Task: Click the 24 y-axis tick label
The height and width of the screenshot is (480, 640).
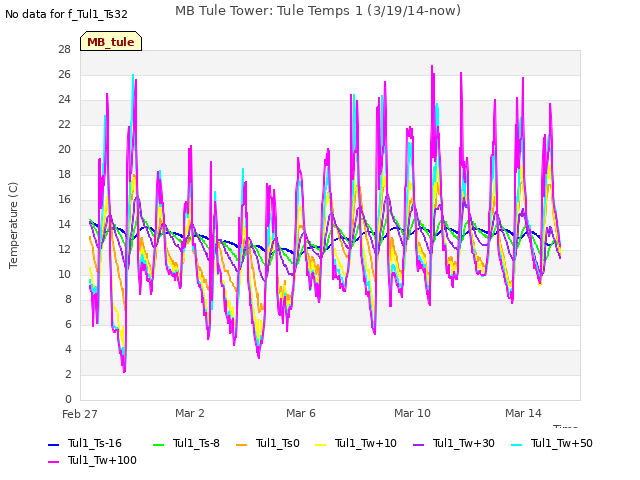Action: (65, 100)
